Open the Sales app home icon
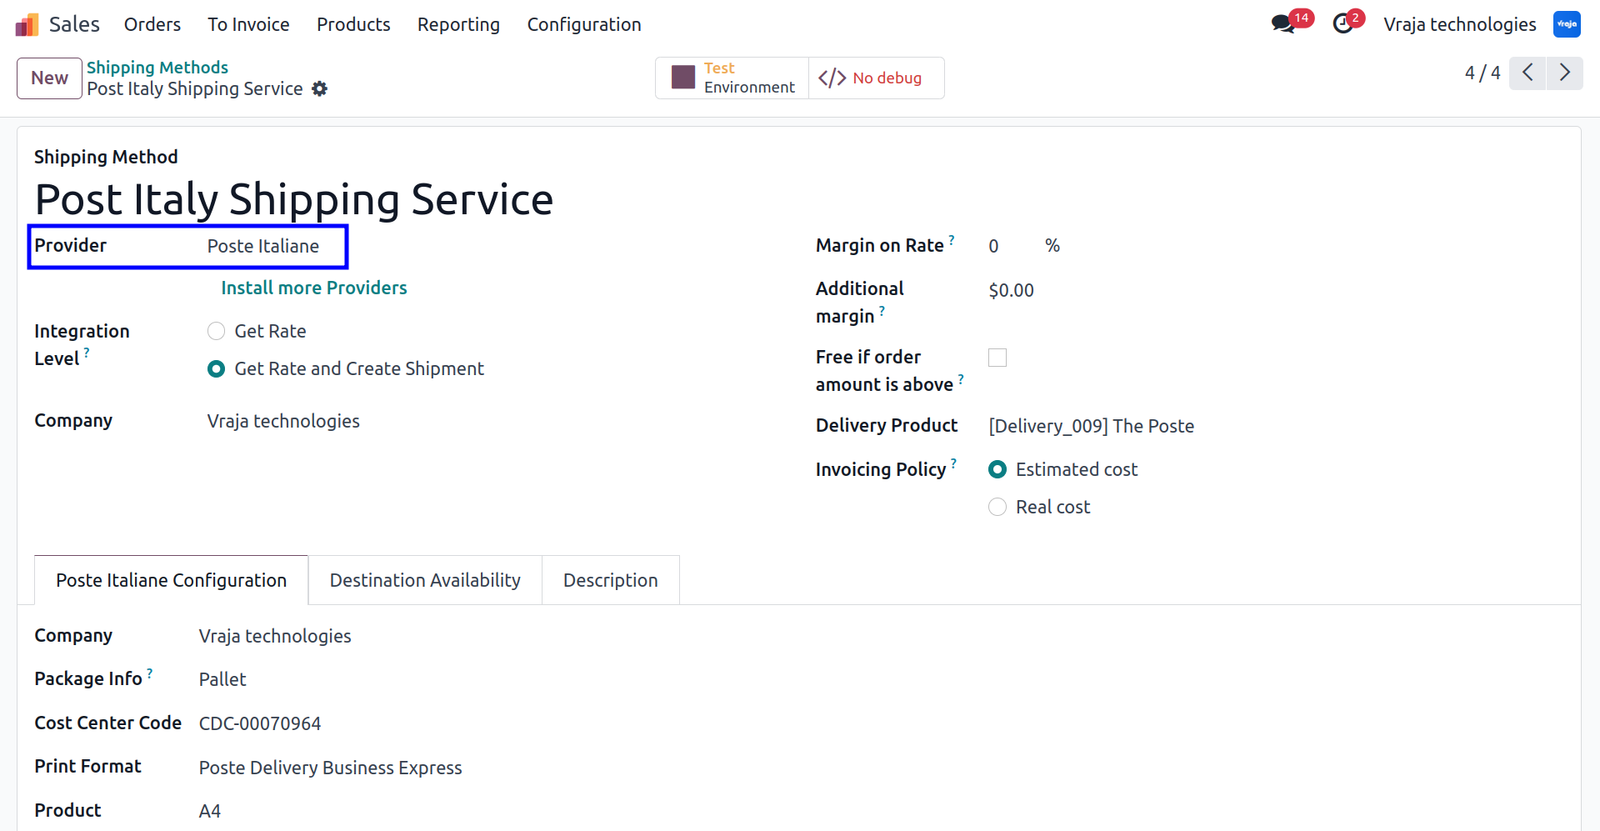 27,24
